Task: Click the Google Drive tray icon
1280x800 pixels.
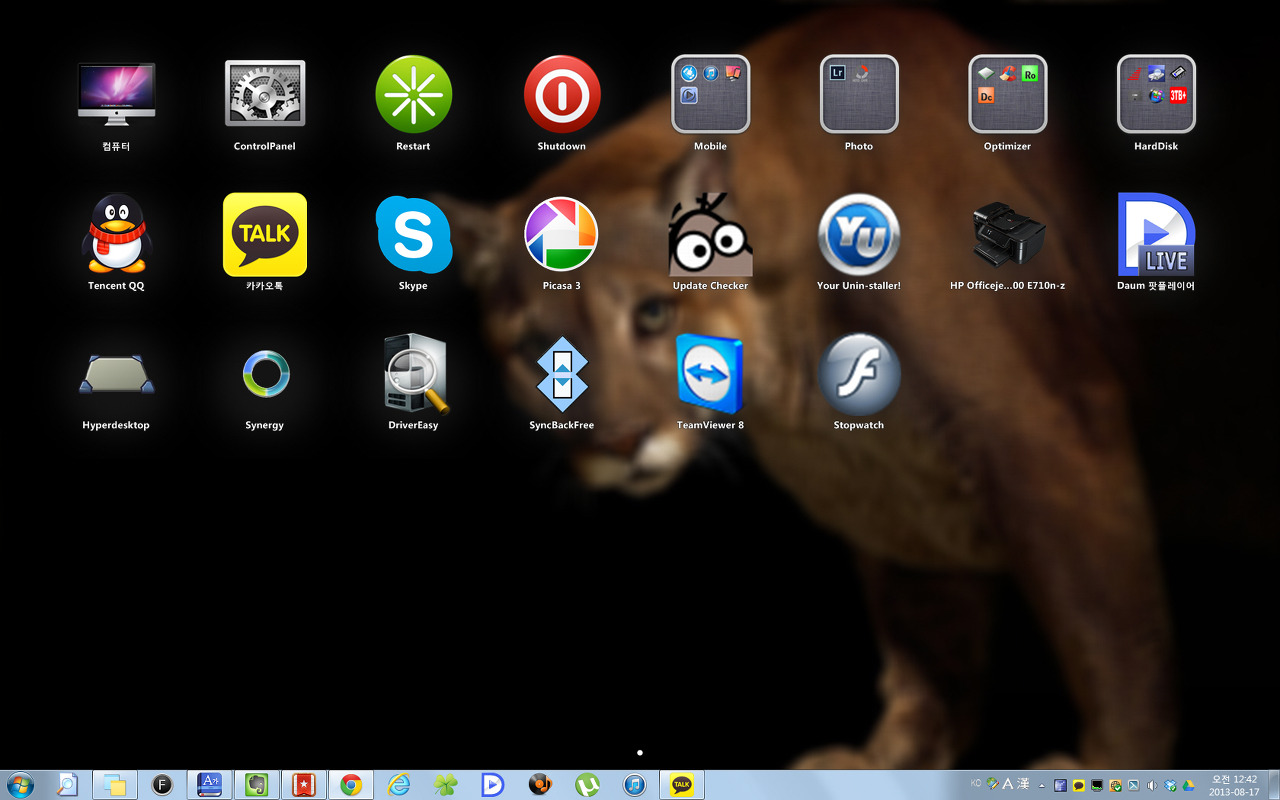Action: tap(1189, 786)
